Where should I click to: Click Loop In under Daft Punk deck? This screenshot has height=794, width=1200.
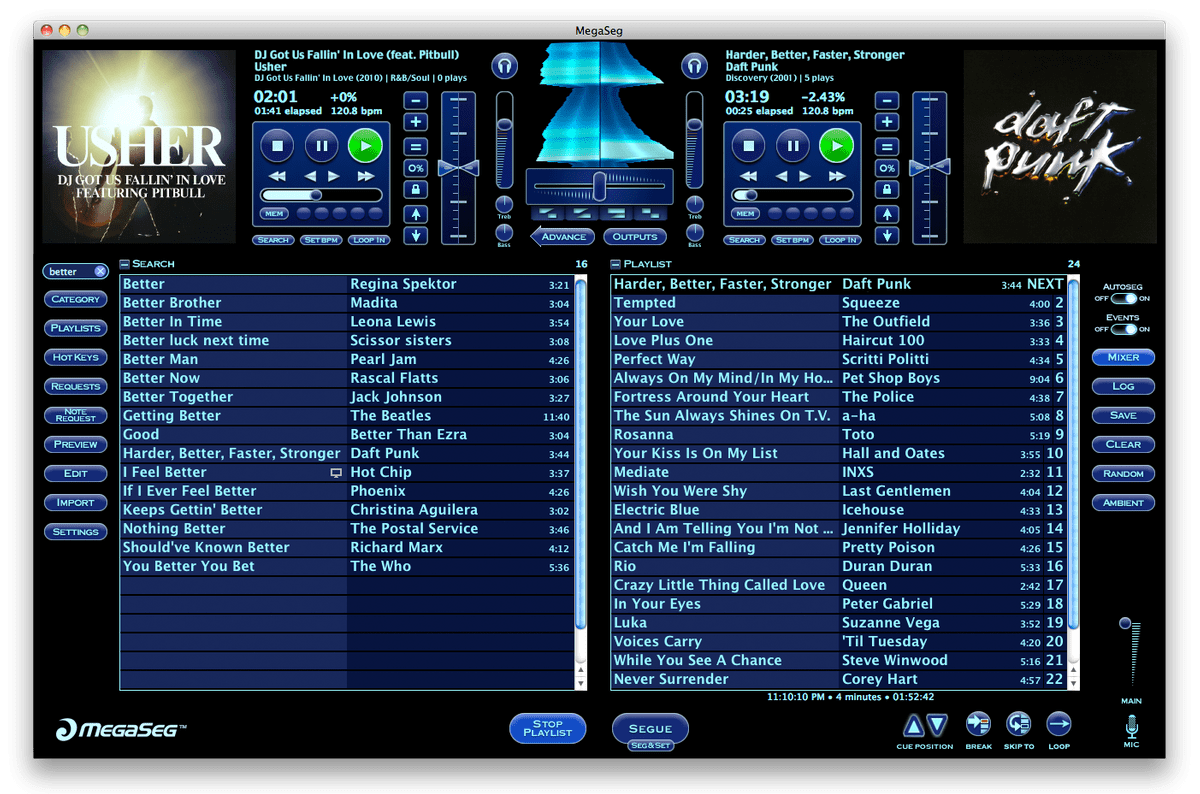pyautogui.click(x=840, y=240)
